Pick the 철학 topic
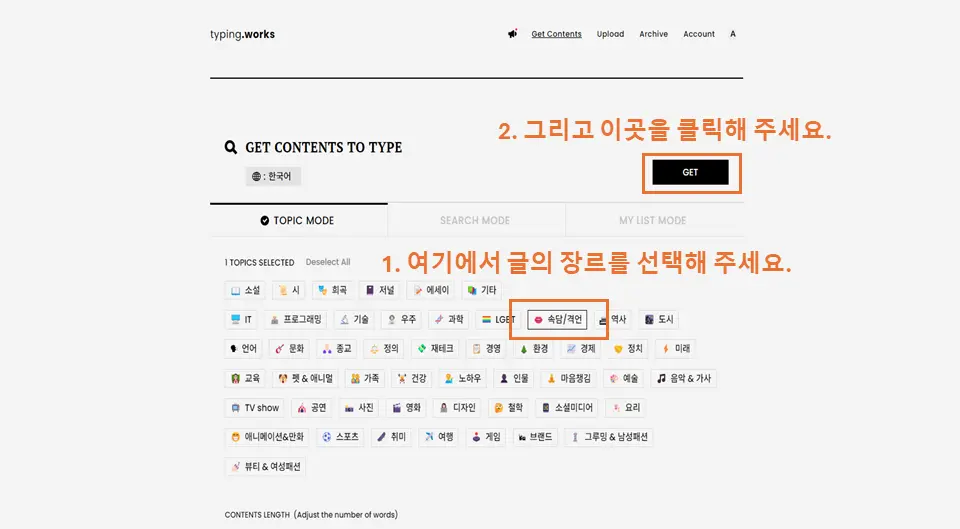This screenshot has height=529, width=960. point(508,408)
